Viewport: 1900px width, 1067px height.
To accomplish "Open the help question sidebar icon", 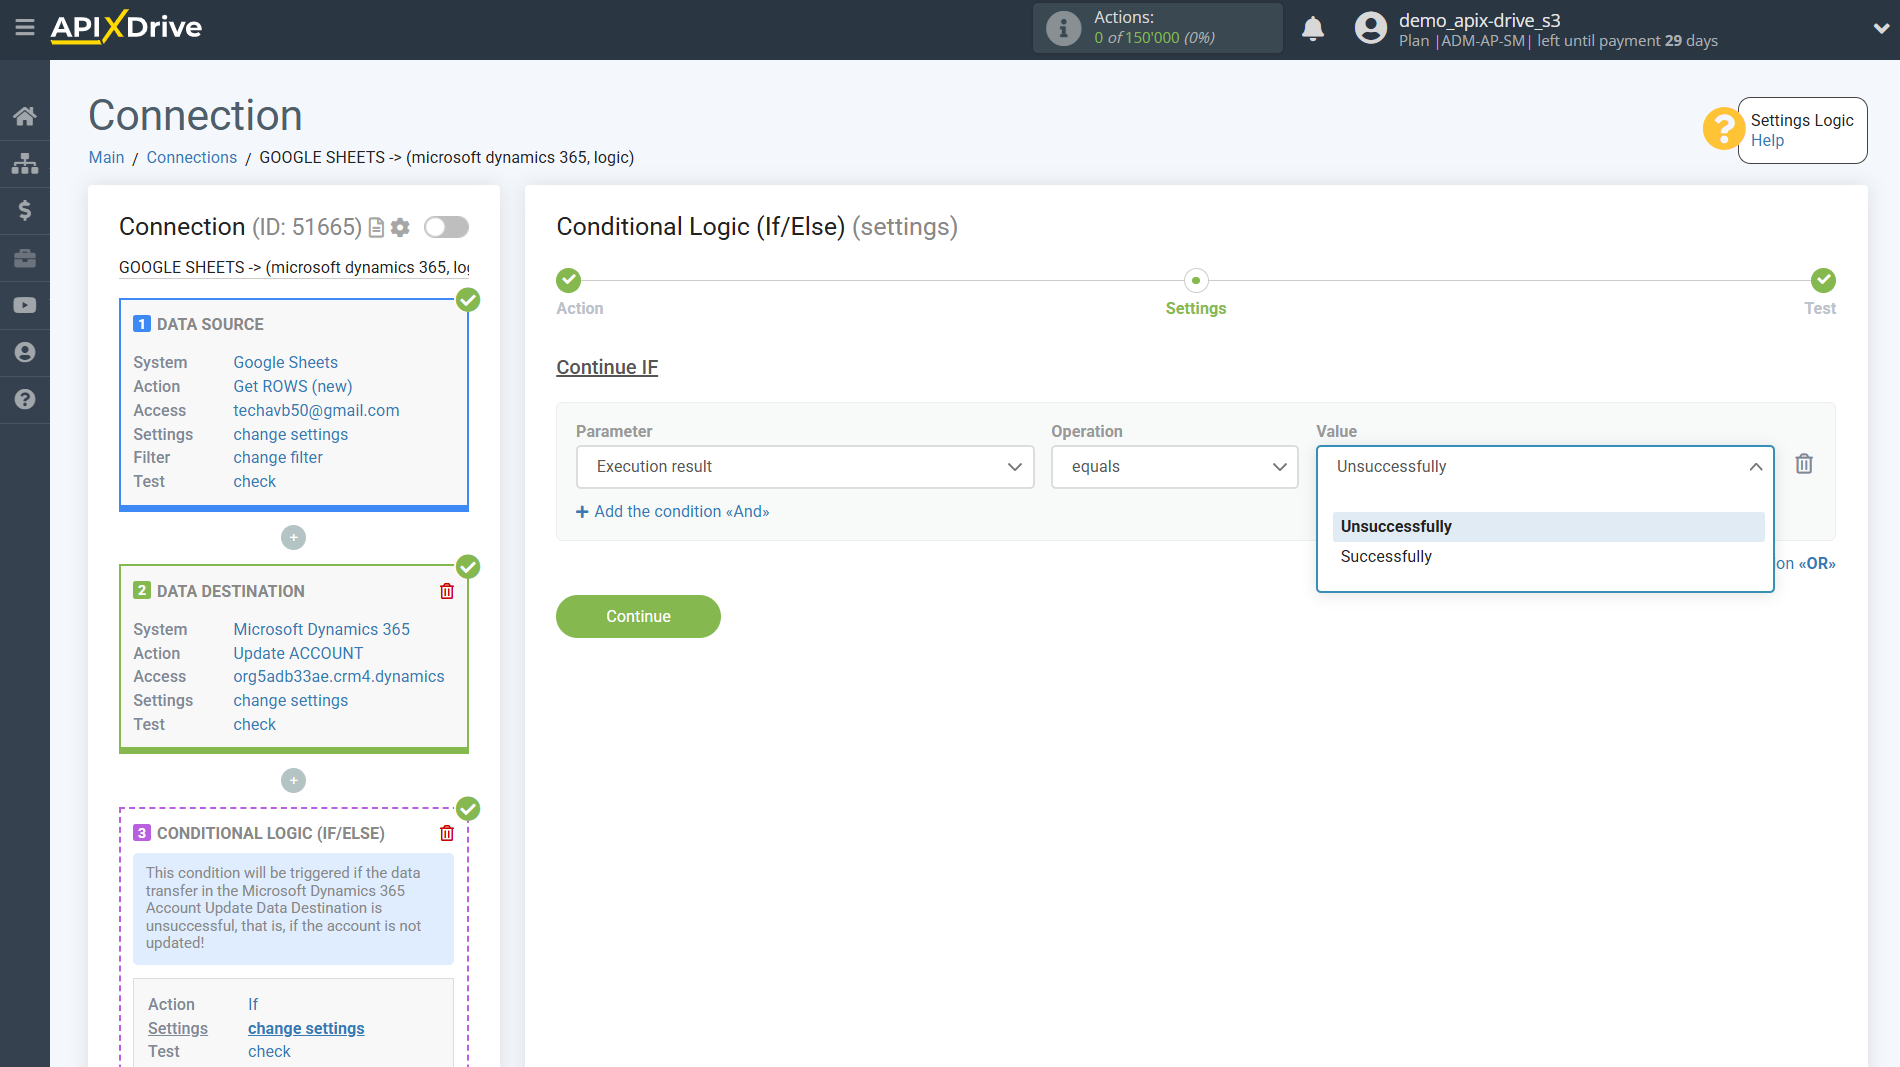I will point(25,399).
